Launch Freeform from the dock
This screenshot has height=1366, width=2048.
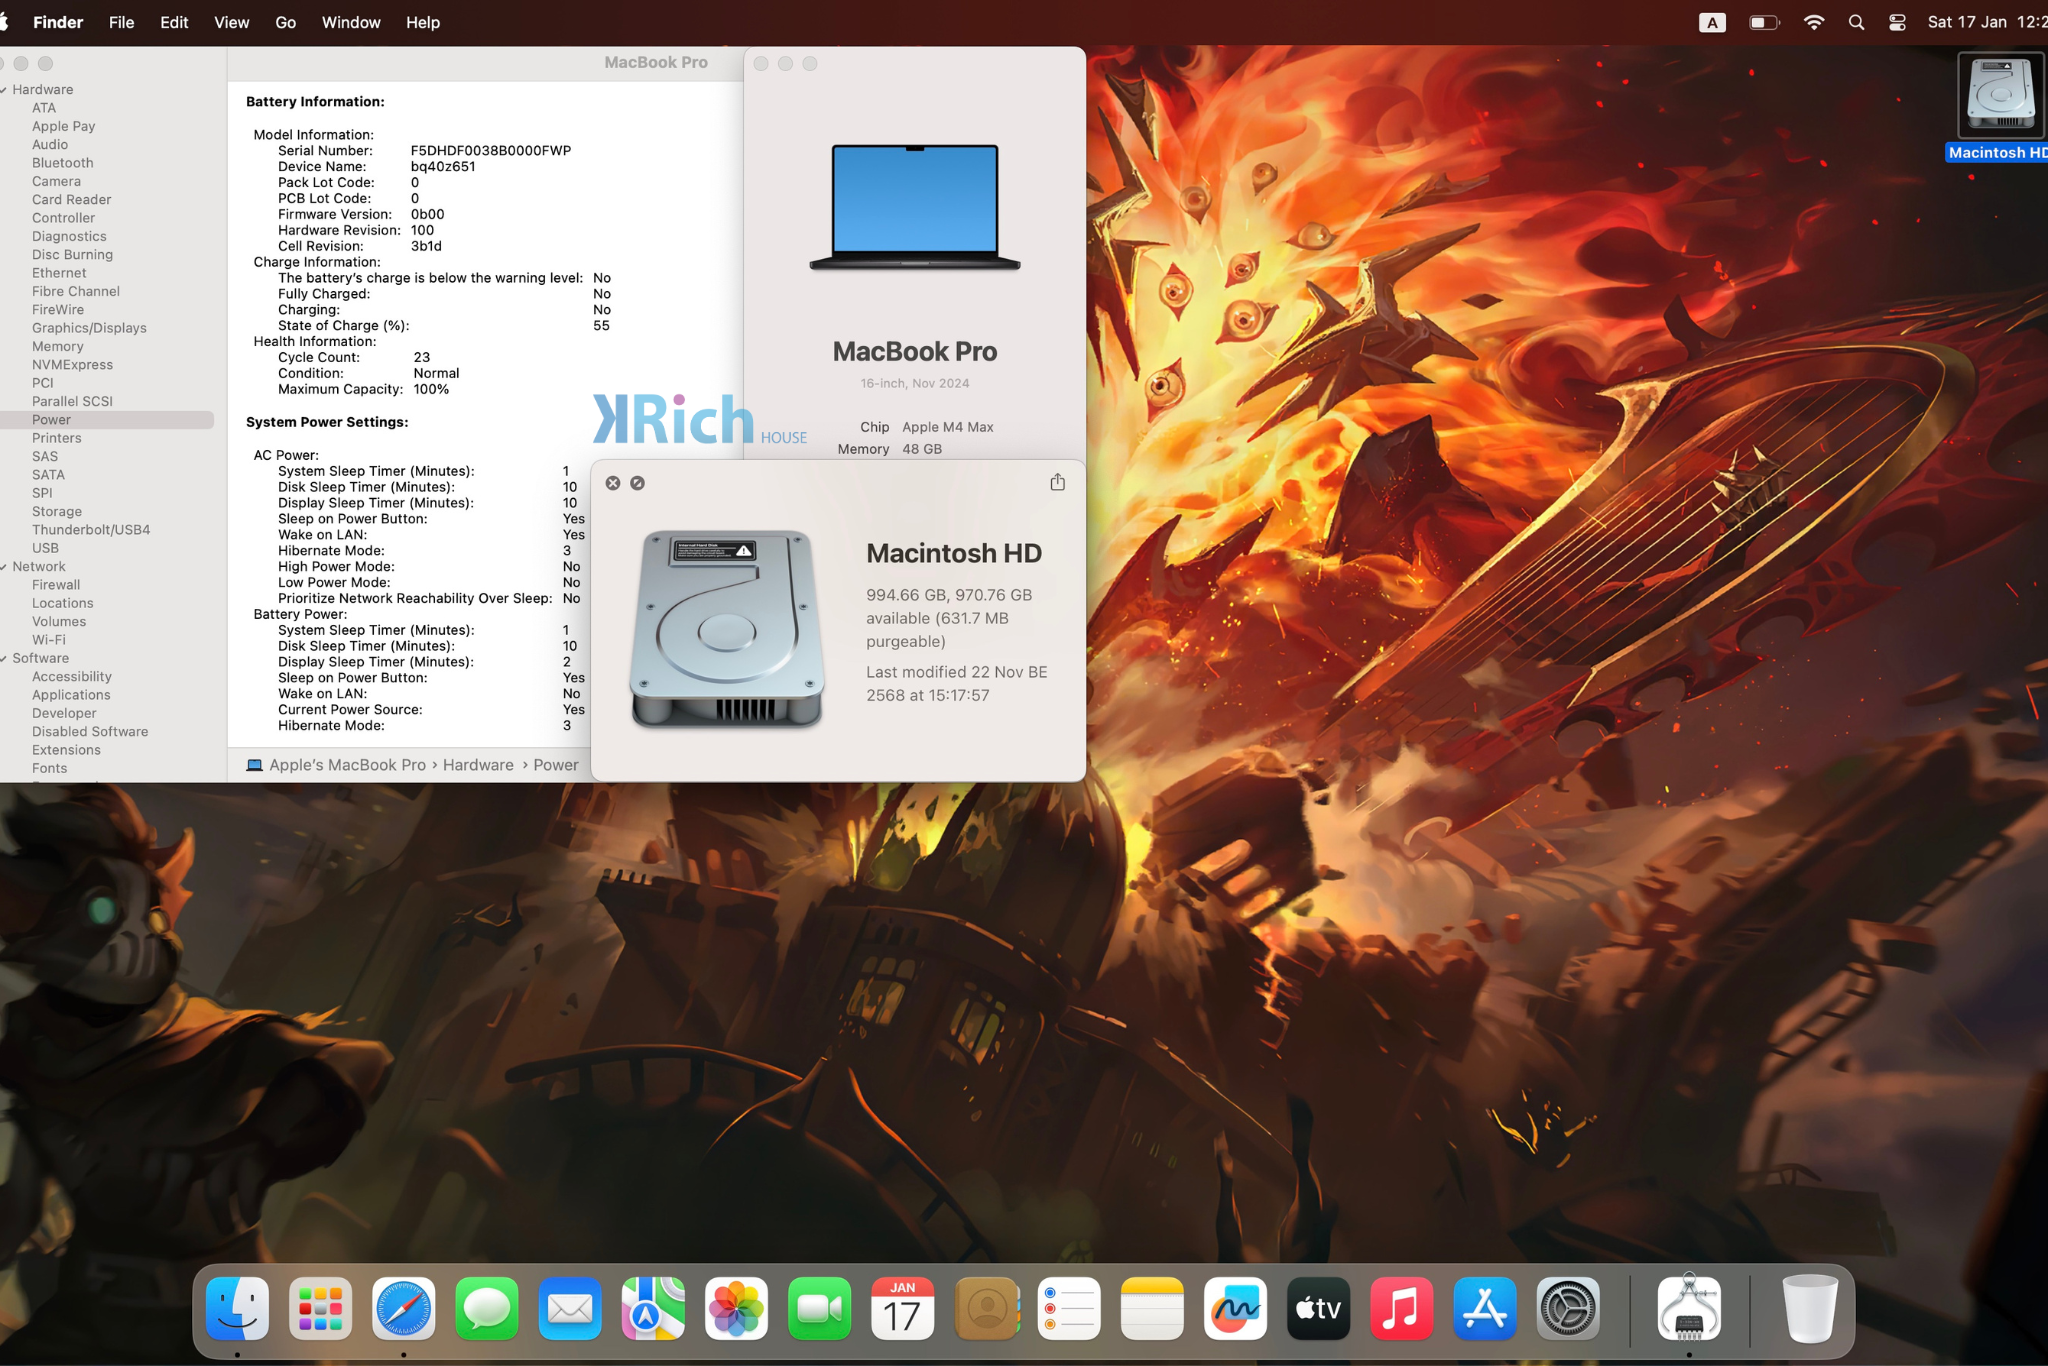pos(1235,1308)
